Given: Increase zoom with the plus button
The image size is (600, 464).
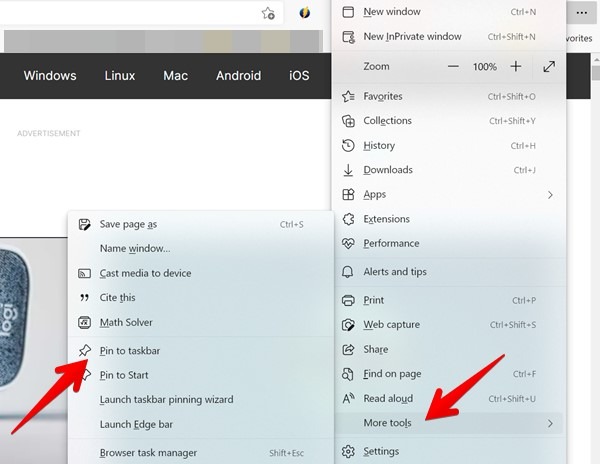Looking at the screenshot, I should 516,67.
